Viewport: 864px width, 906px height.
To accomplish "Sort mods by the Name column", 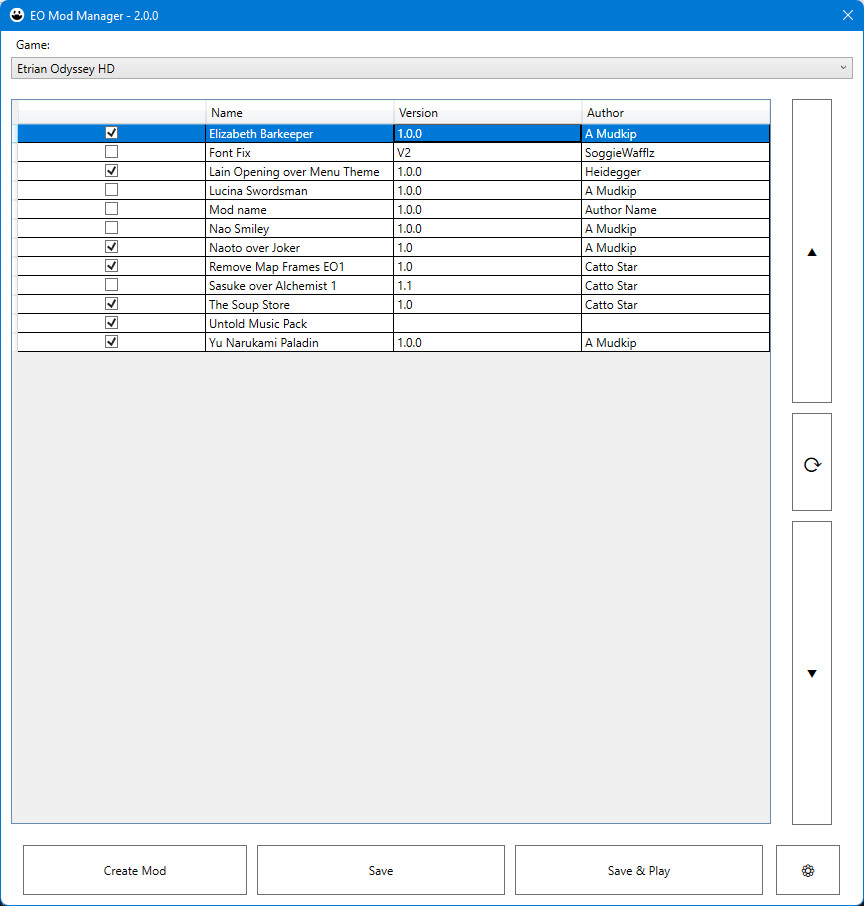I will coord(299,112).
